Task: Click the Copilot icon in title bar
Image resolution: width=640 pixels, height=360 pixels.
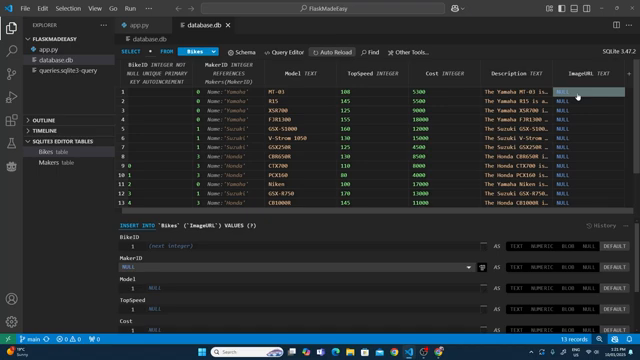Action: coord(455,8)
